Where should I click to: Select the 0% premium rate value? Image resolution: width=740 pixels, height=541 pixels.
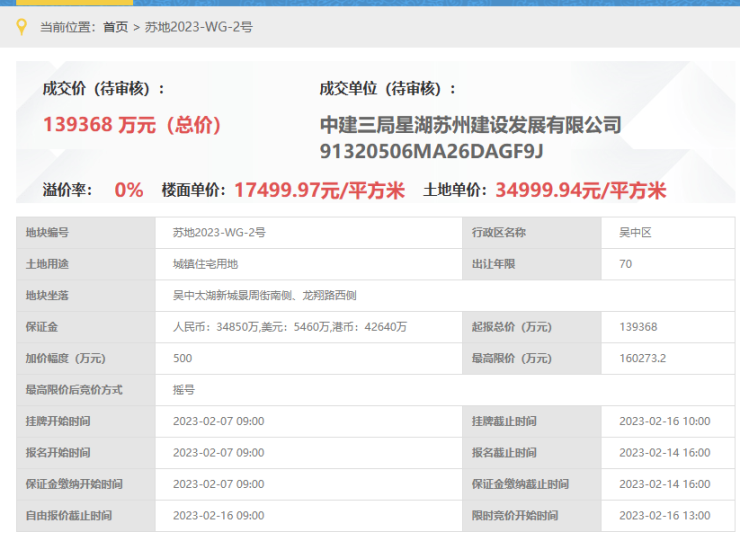click(129, 190)
